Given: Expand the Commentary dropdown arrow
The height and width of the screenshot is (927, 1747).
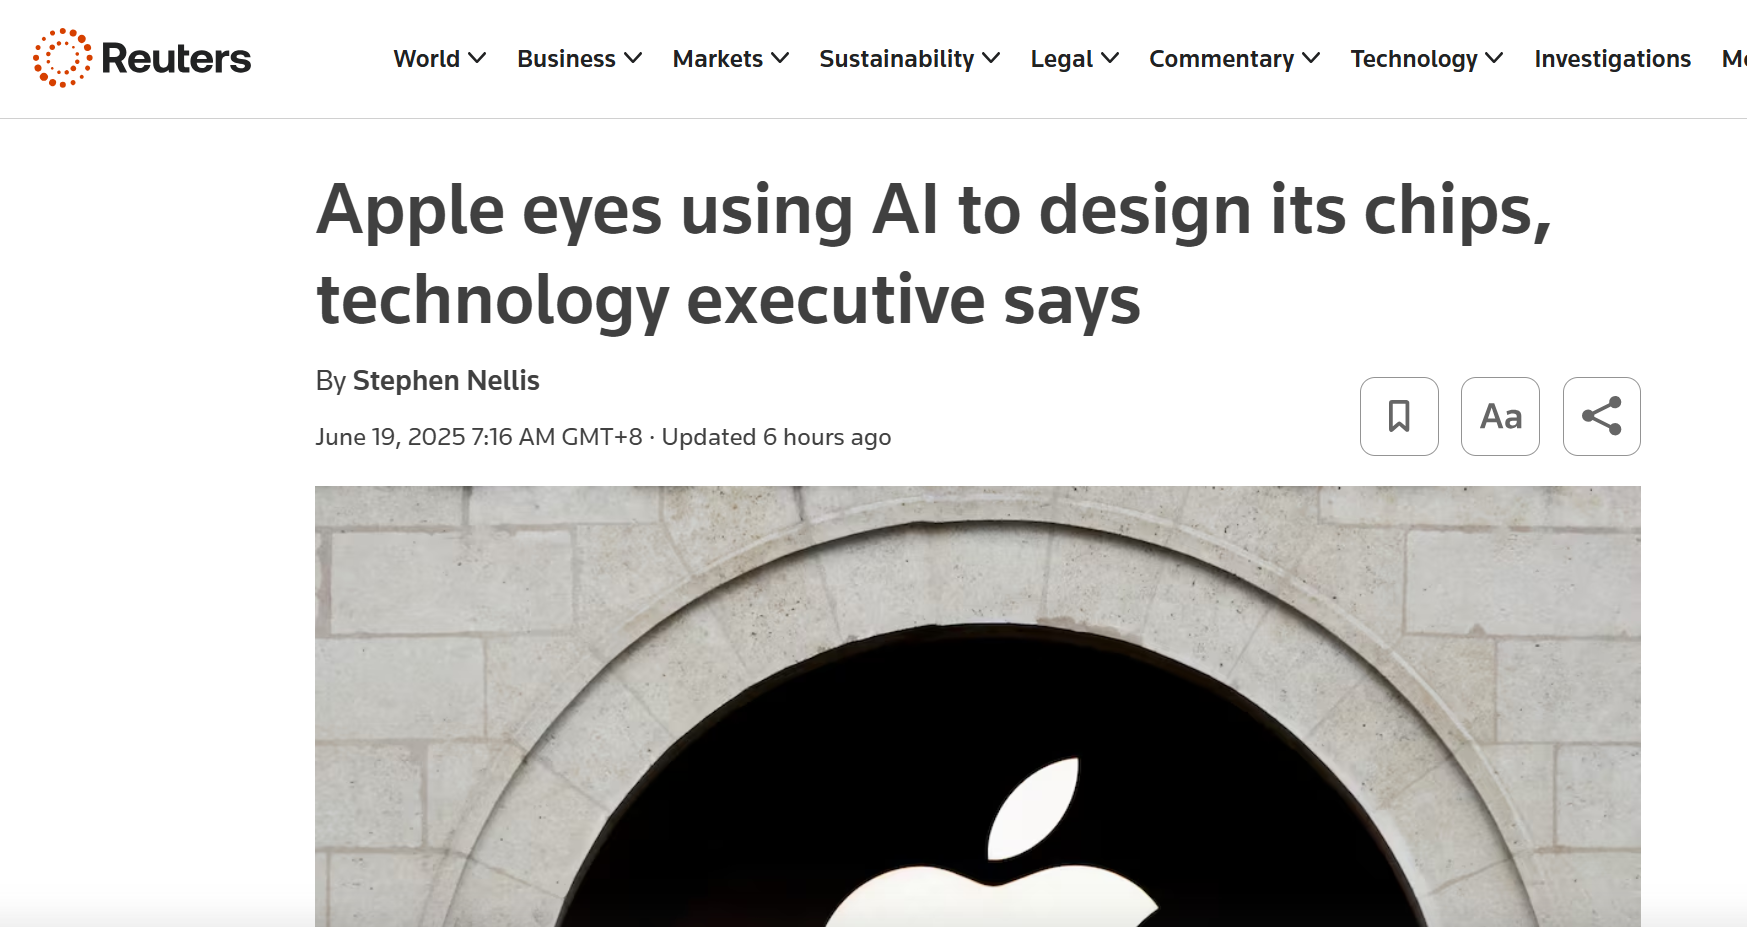Looking at the screenshot, I should [1311, 58].
